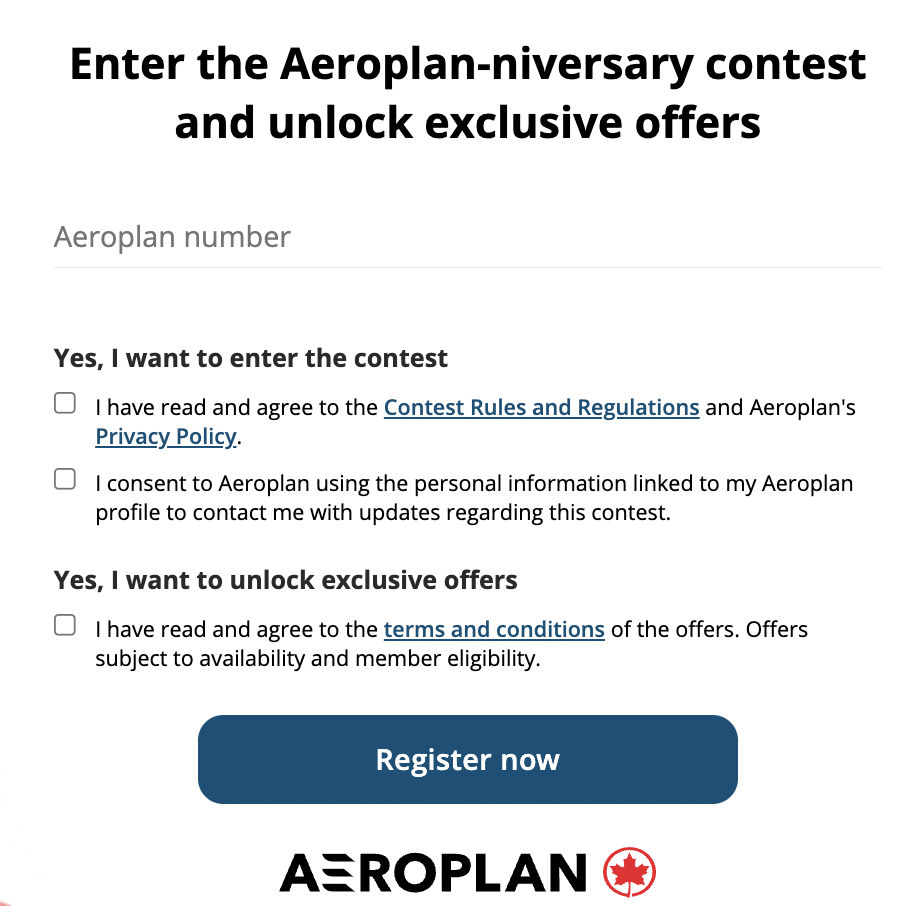Focus the Aeroplan number input field
The image size is (898, 906).
tap(467, 238)
